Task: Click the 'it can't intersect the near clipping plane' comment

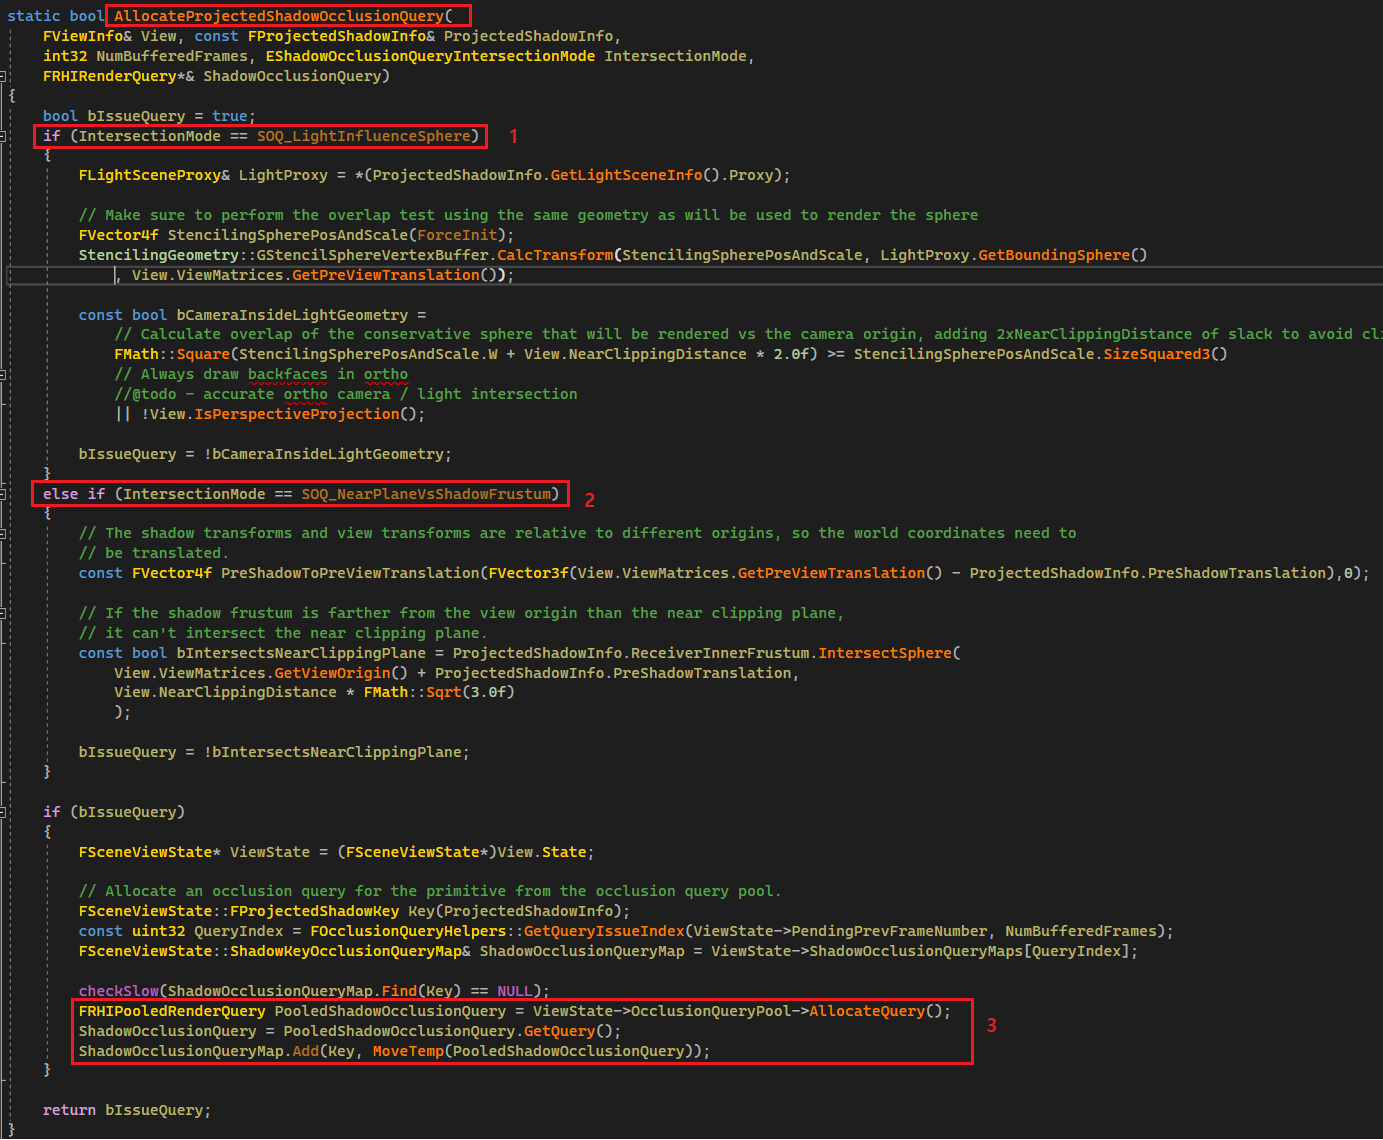Action: tap(283, 633)
